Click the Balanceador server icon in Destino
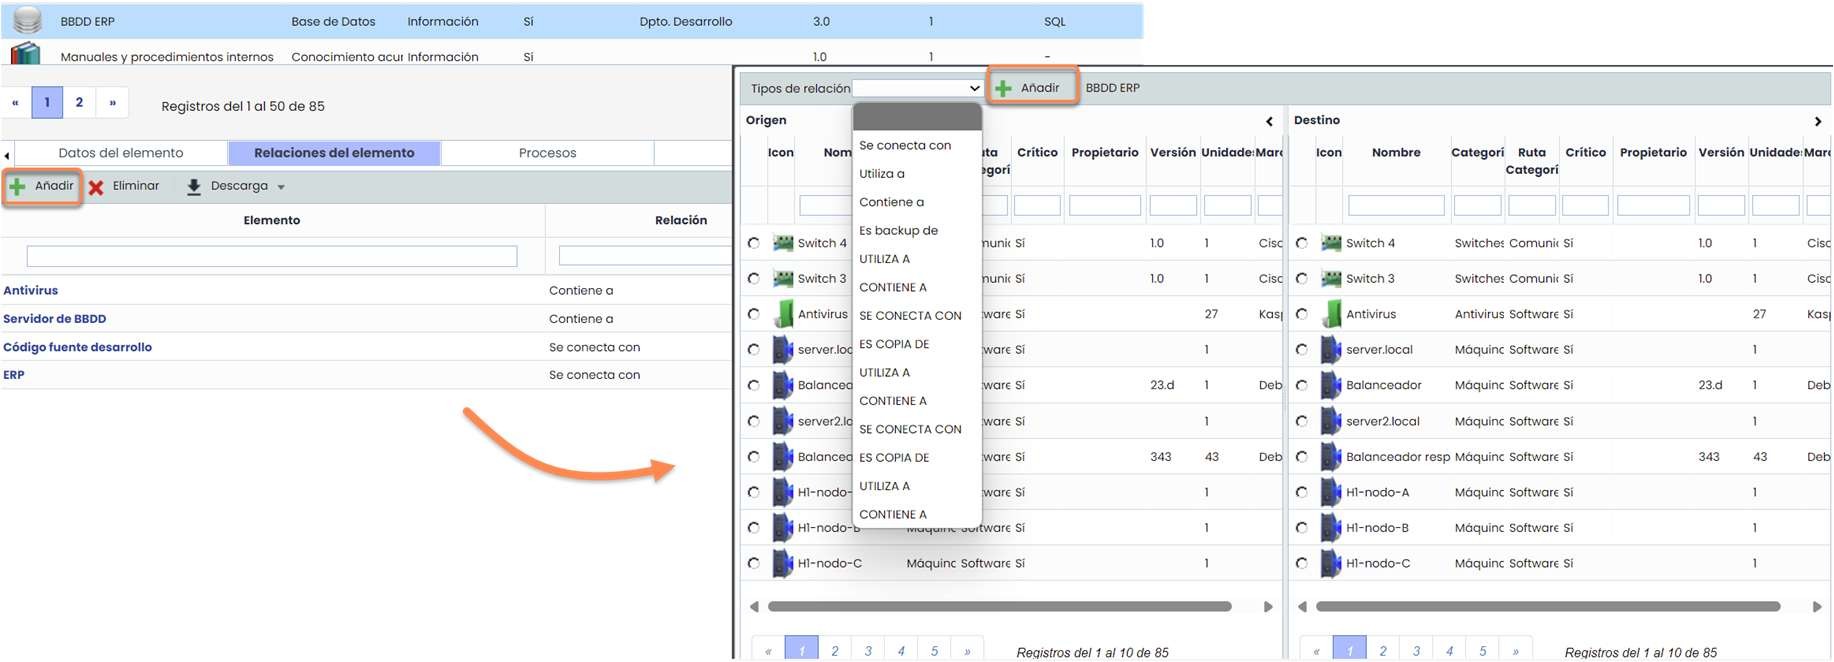This screenshot has width=1834, height=662. pyautogui.click(x=1331, y=385)
